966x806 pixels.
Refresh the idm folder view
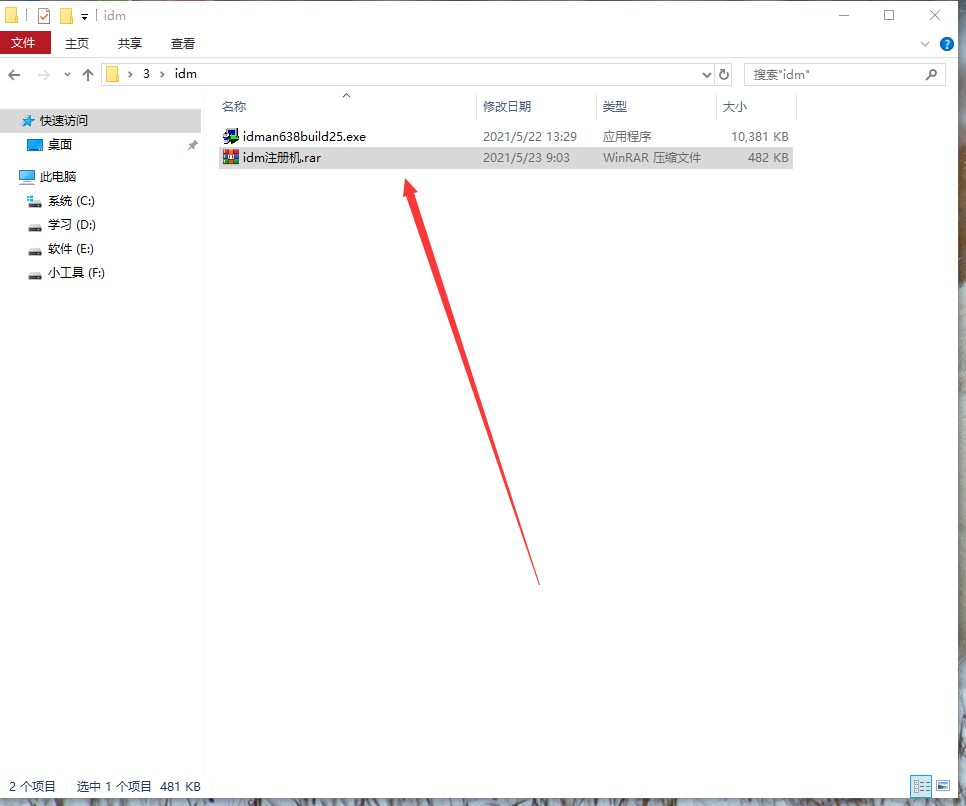tap(724, 75)
